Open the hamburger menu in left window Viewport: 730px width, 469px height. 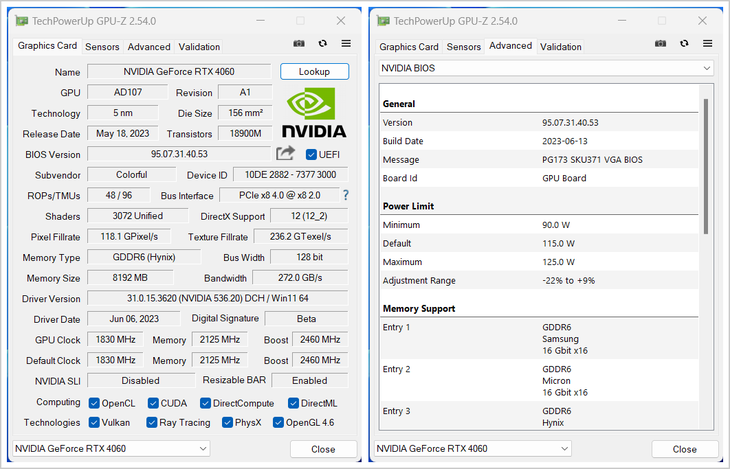click(346, 44)
